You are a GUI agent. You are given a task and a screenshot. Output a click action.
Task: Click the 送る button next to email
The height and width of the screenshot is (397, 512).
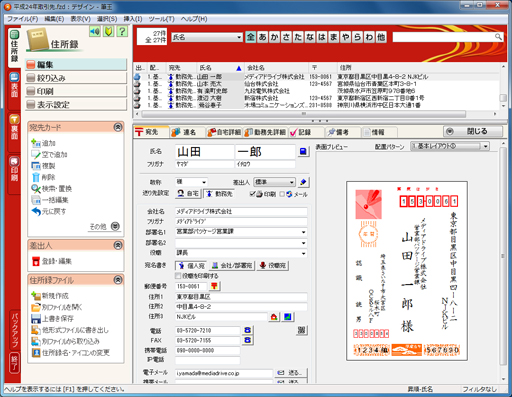(x=290, y=373)
